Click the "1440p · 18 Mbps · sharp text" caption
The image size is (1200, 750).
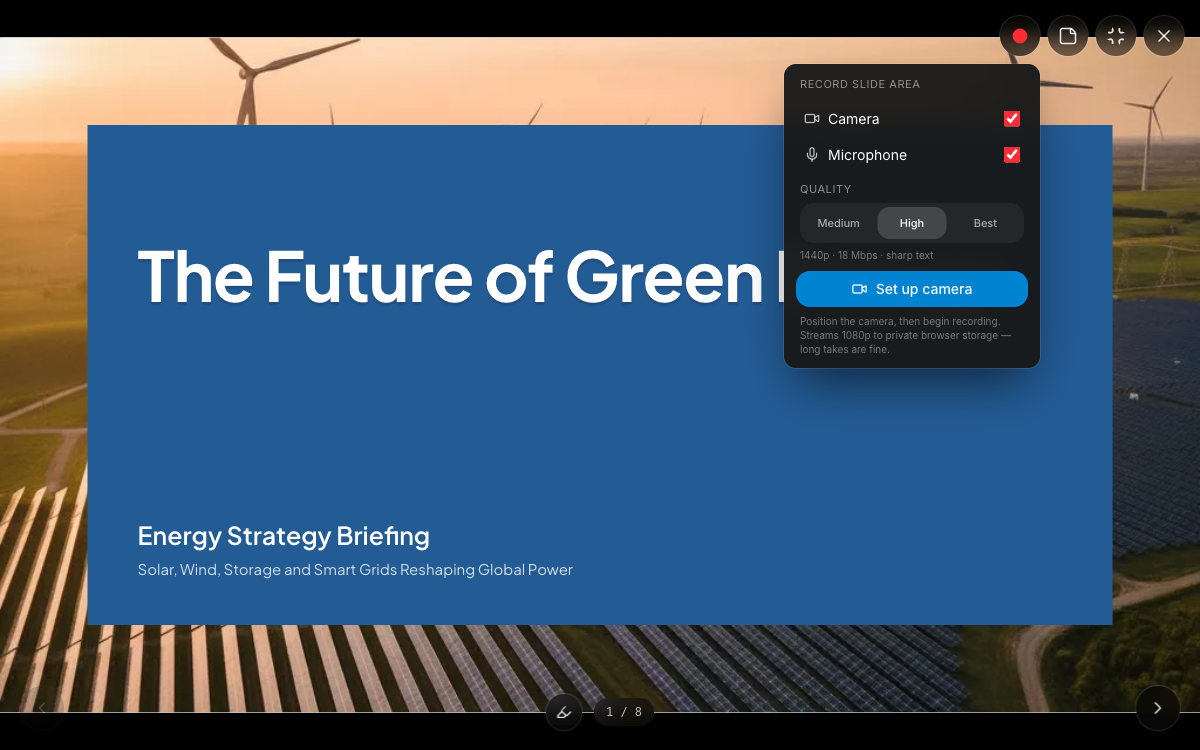[x=867, y=256]
